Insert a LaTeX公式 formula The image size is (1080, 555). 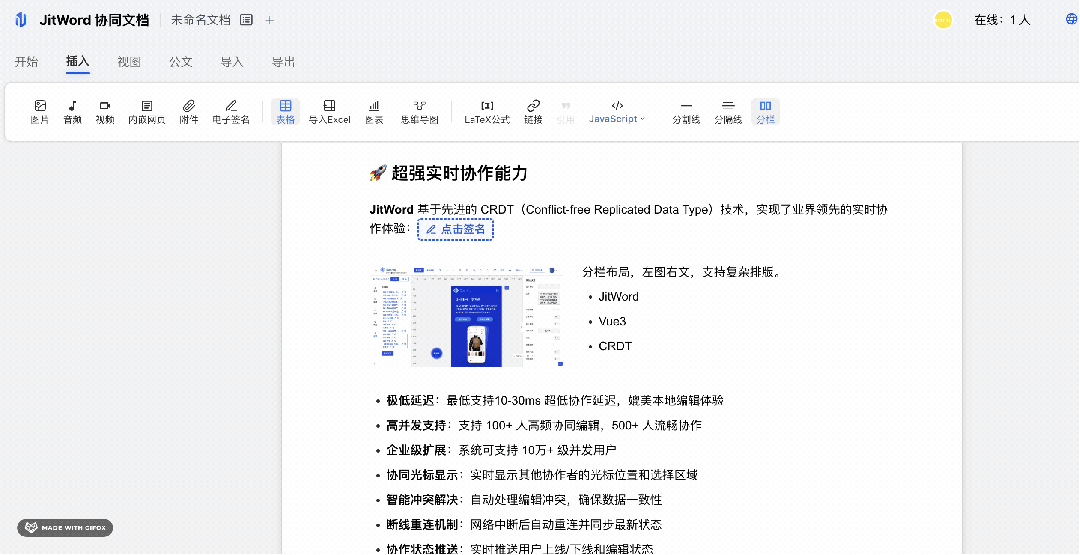[x=487, y=112]
